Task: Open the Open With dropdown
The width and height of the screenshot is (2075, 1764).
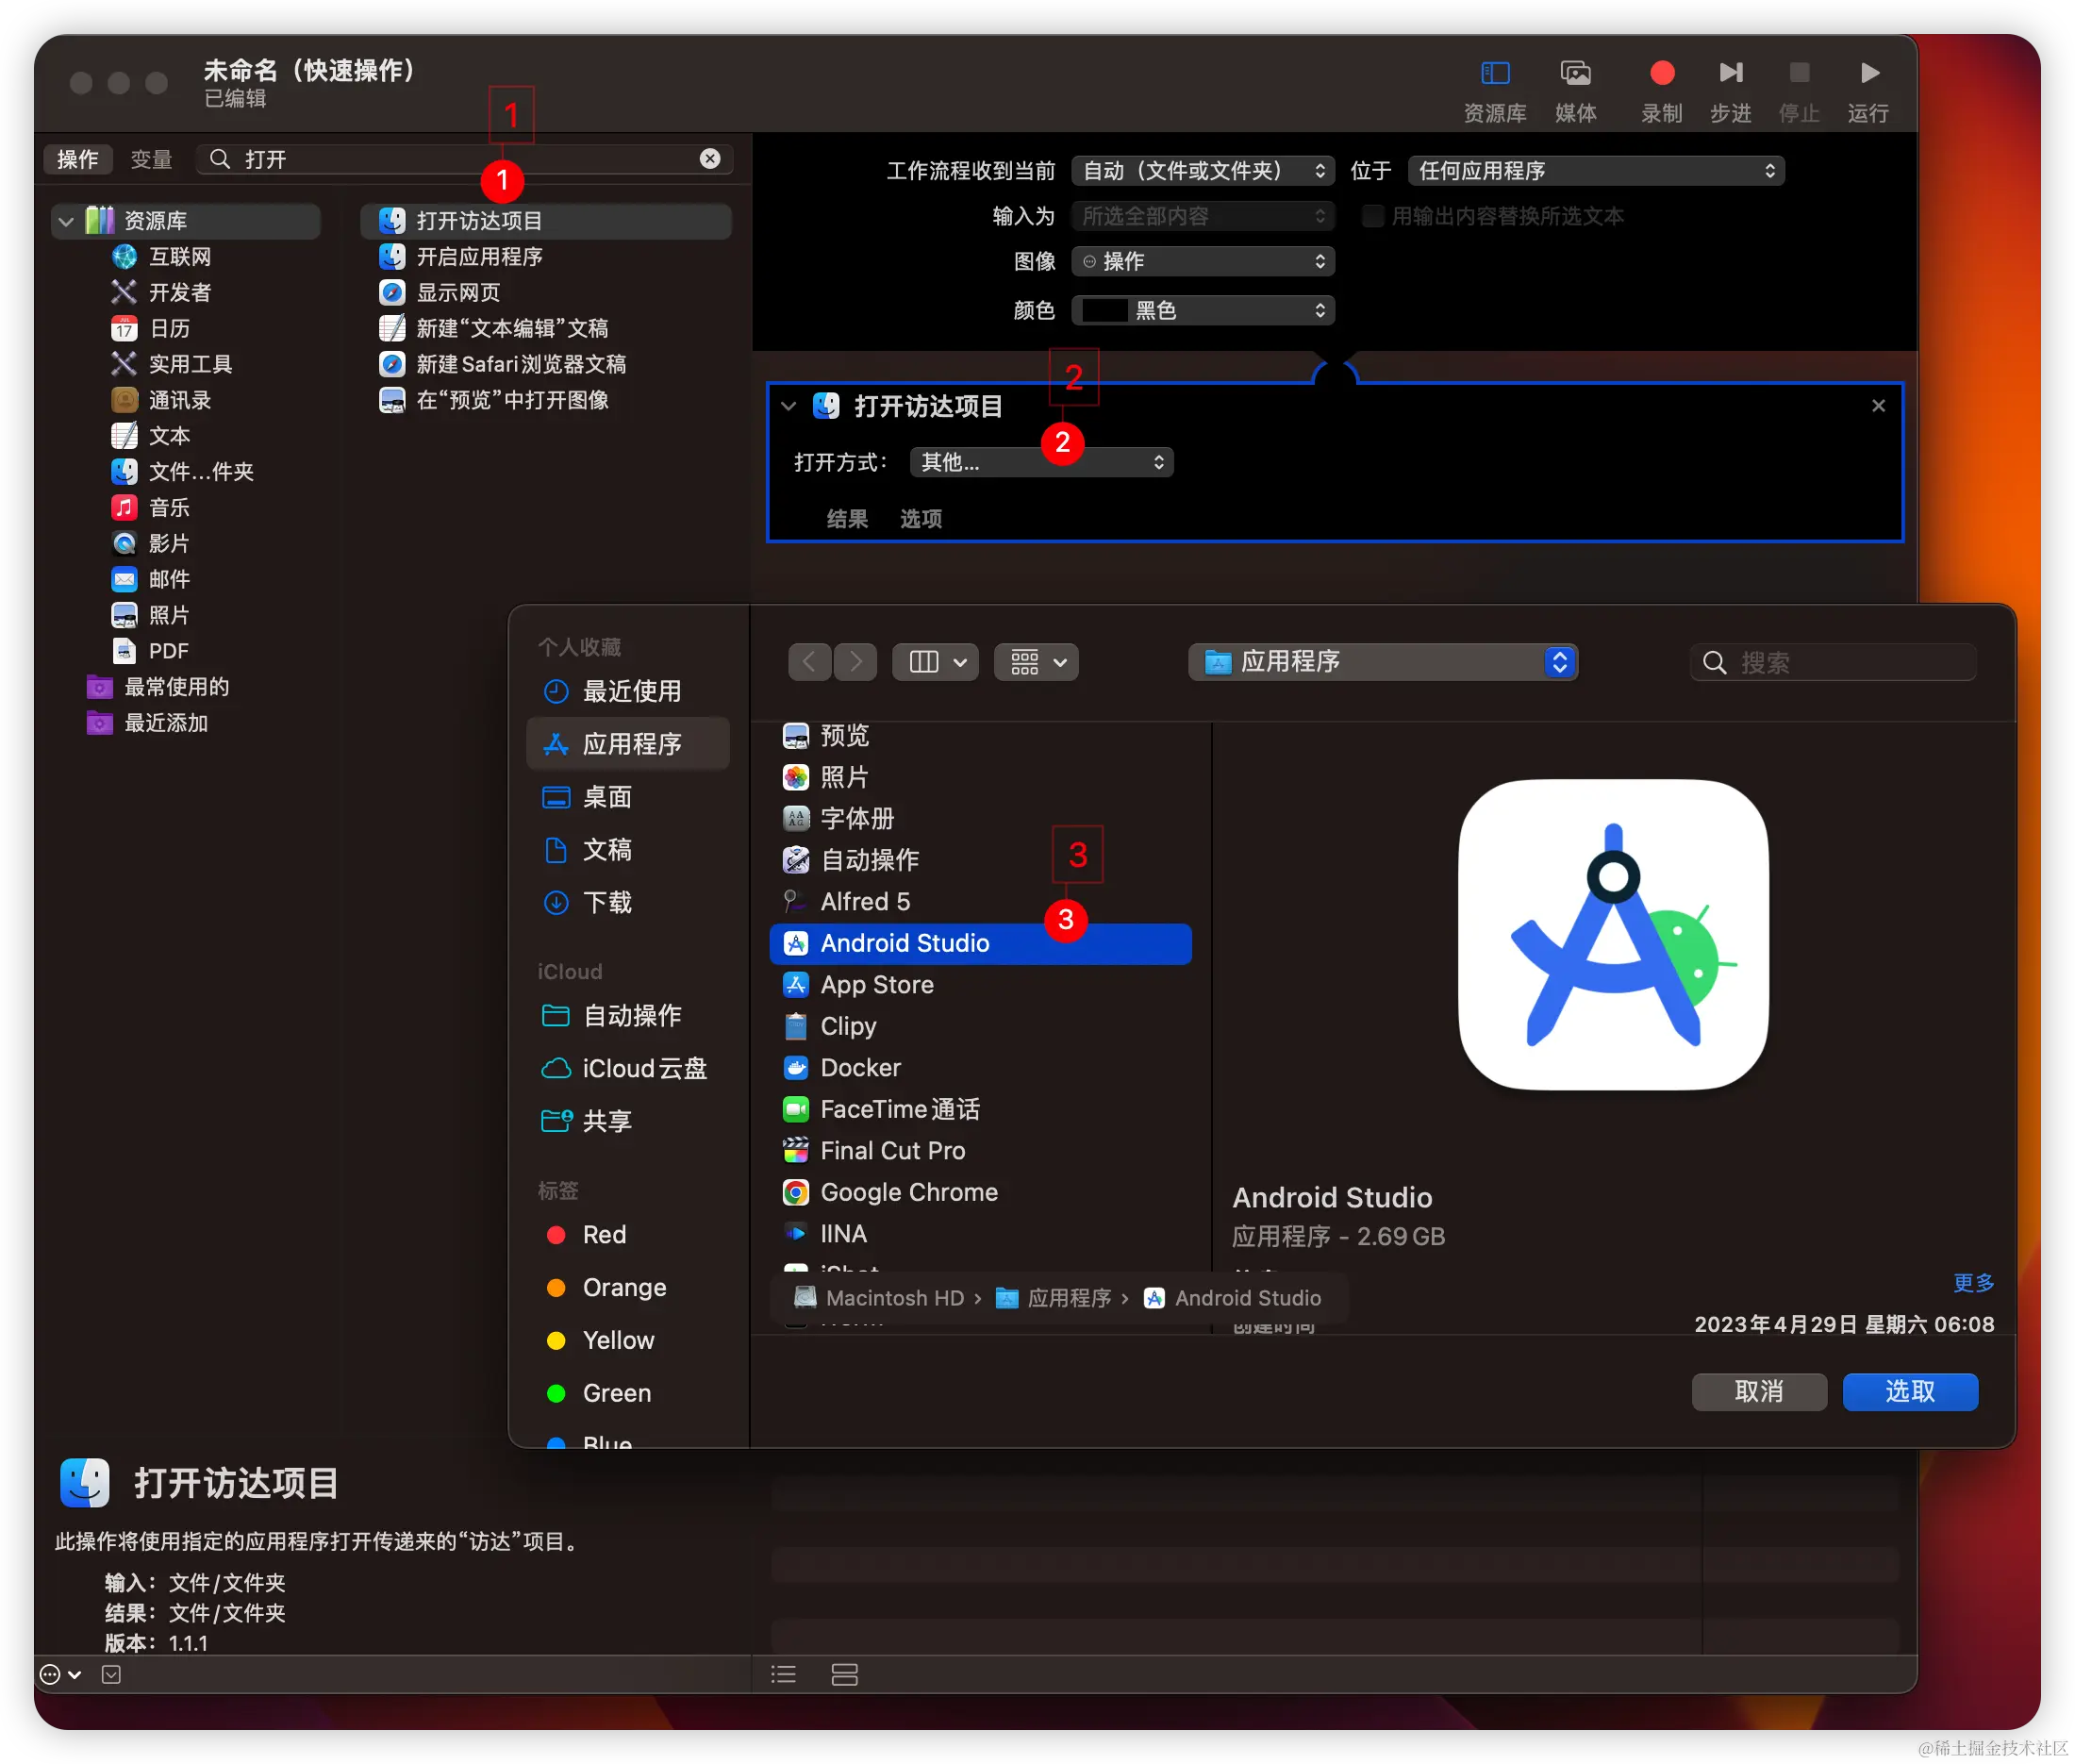Action: [x=1041, y=462]
